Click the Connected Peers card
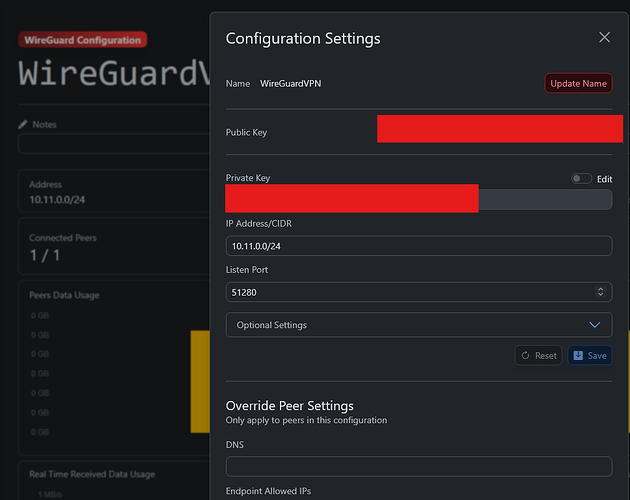 click(112, 248)
